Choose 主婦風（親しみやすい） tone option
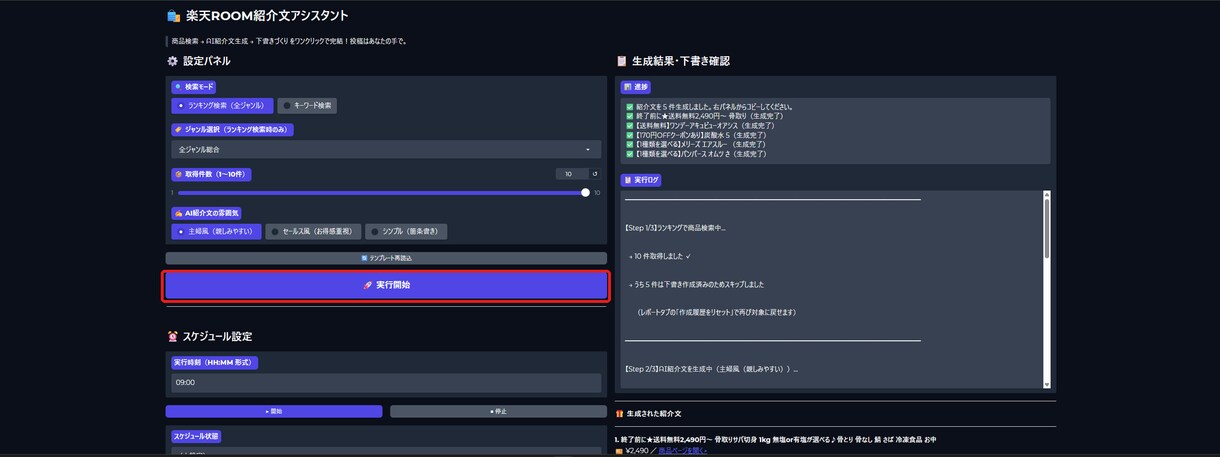The image size is (1220, 457). pyautogui.click(x=216, y=232)
